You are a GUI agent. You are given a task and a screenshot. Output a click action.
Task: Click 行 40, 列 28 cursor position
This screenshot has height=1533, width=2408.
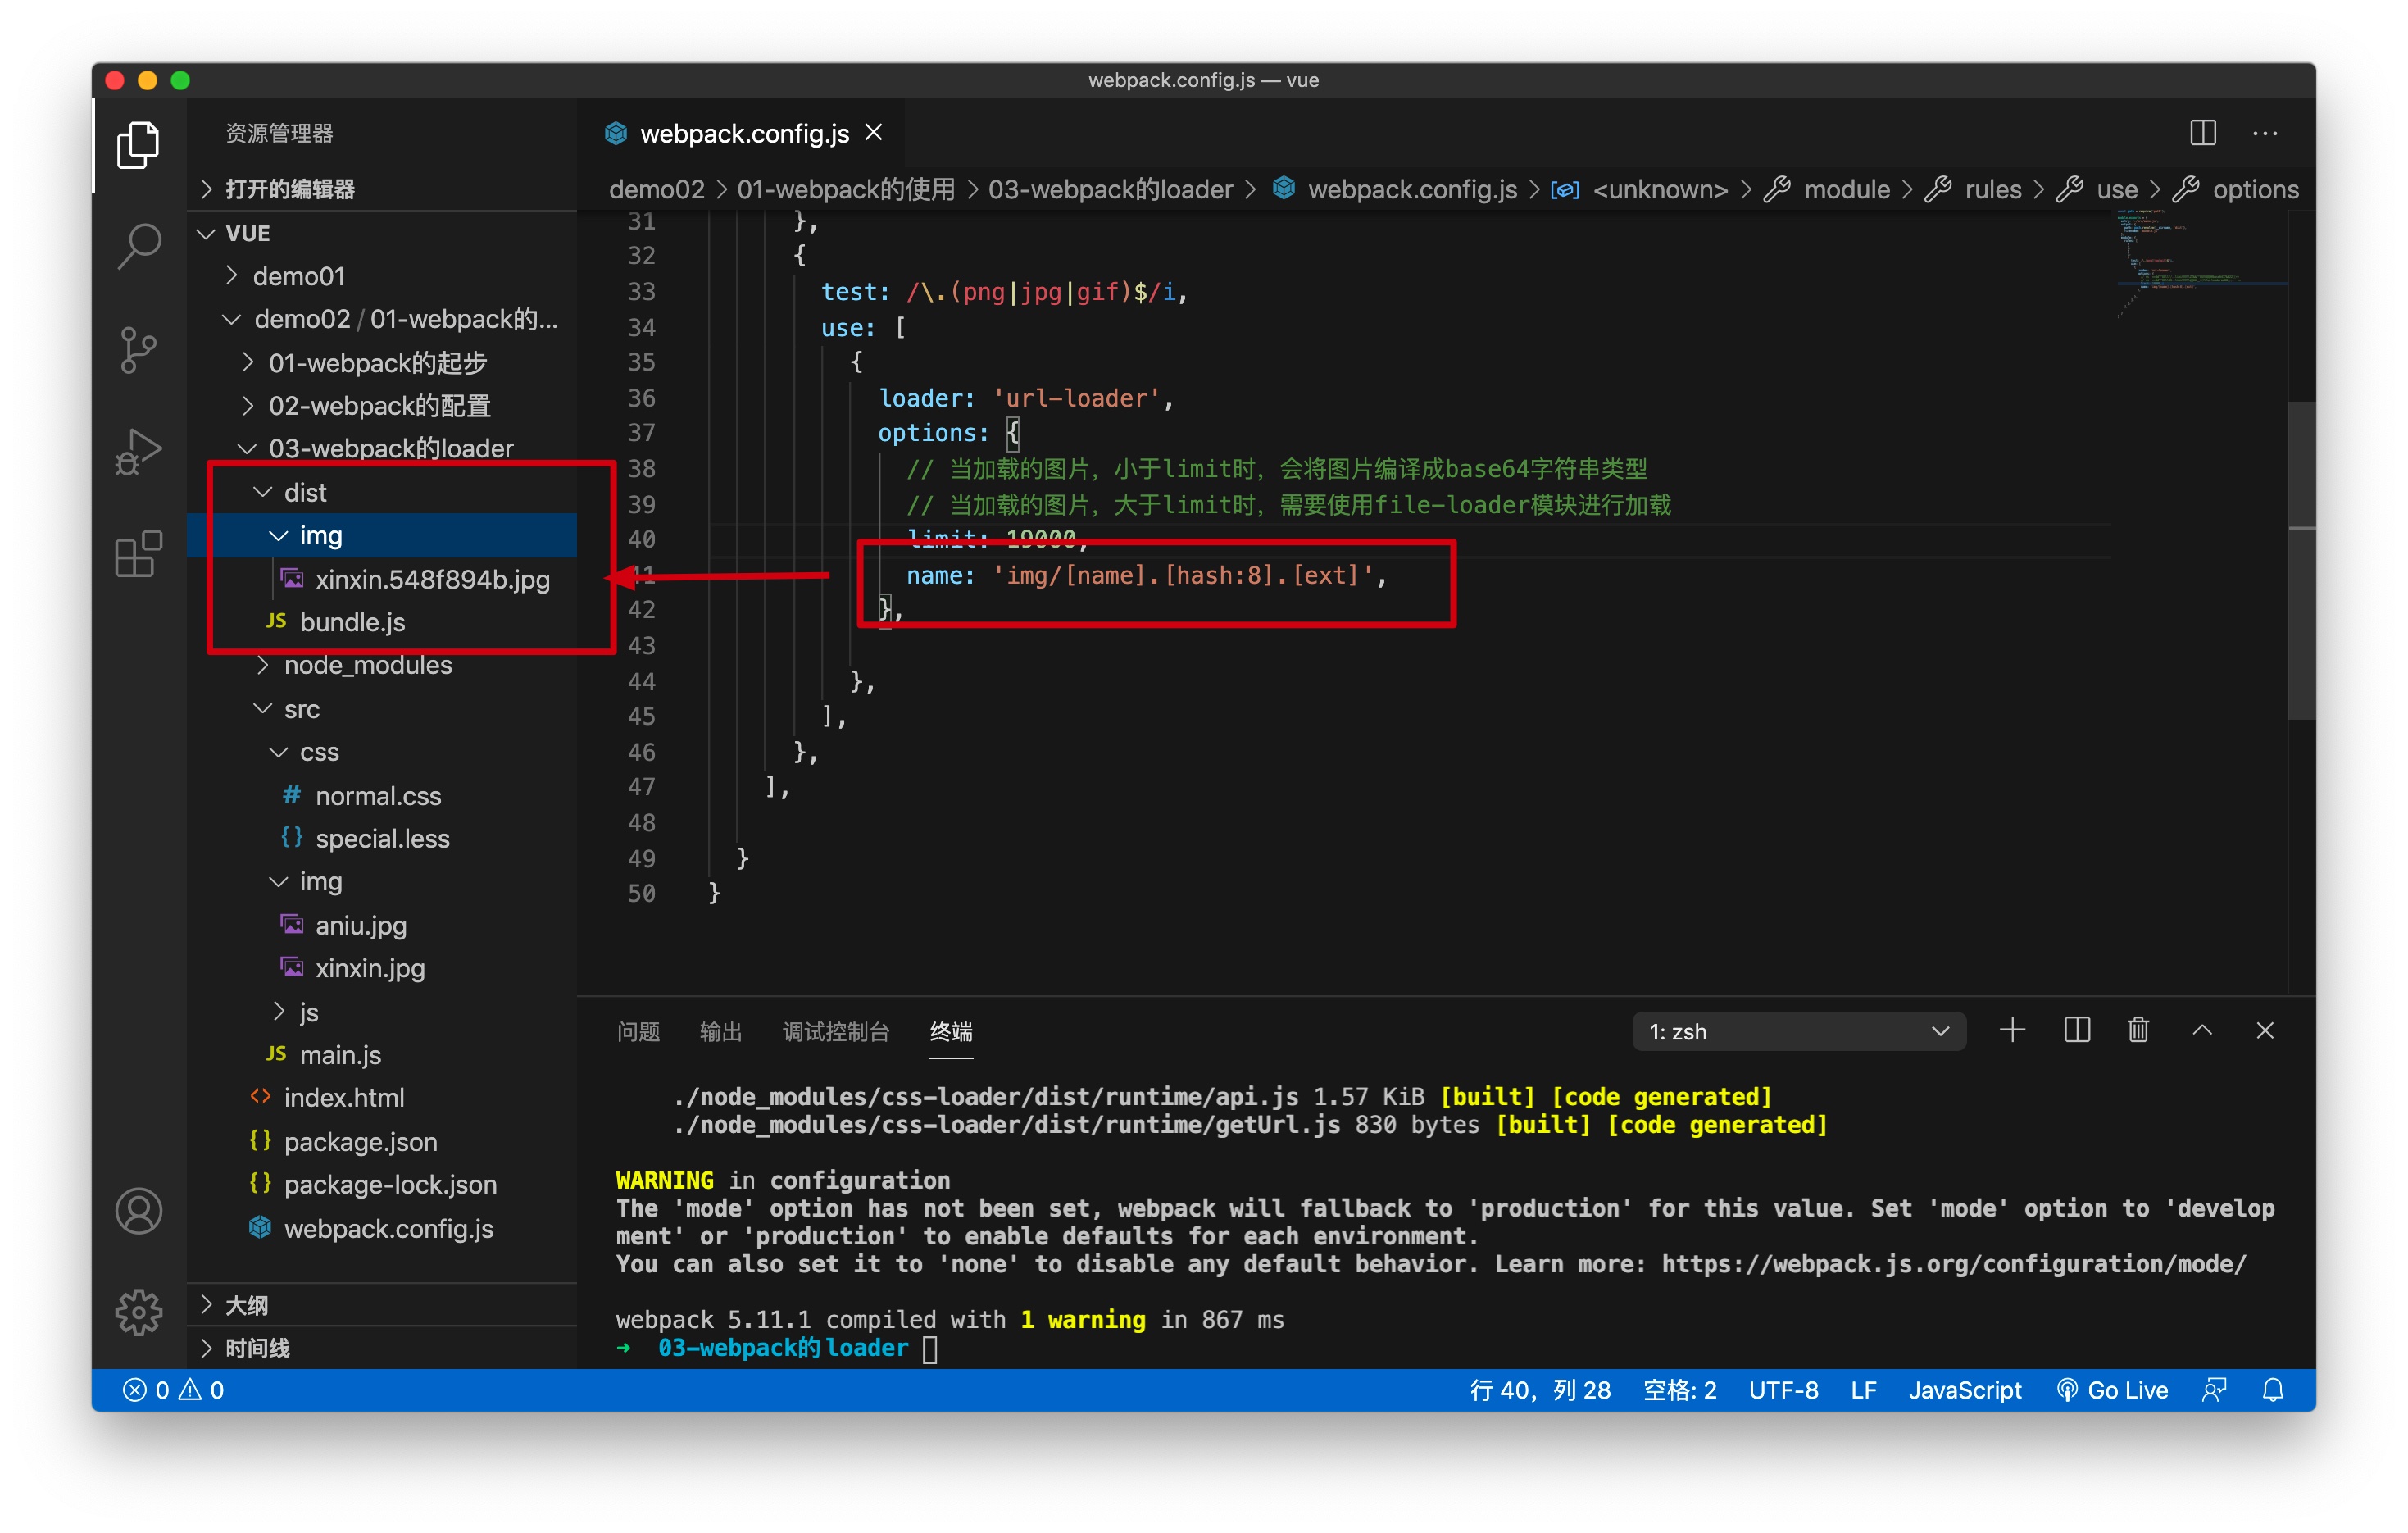pos(1540,1390)
